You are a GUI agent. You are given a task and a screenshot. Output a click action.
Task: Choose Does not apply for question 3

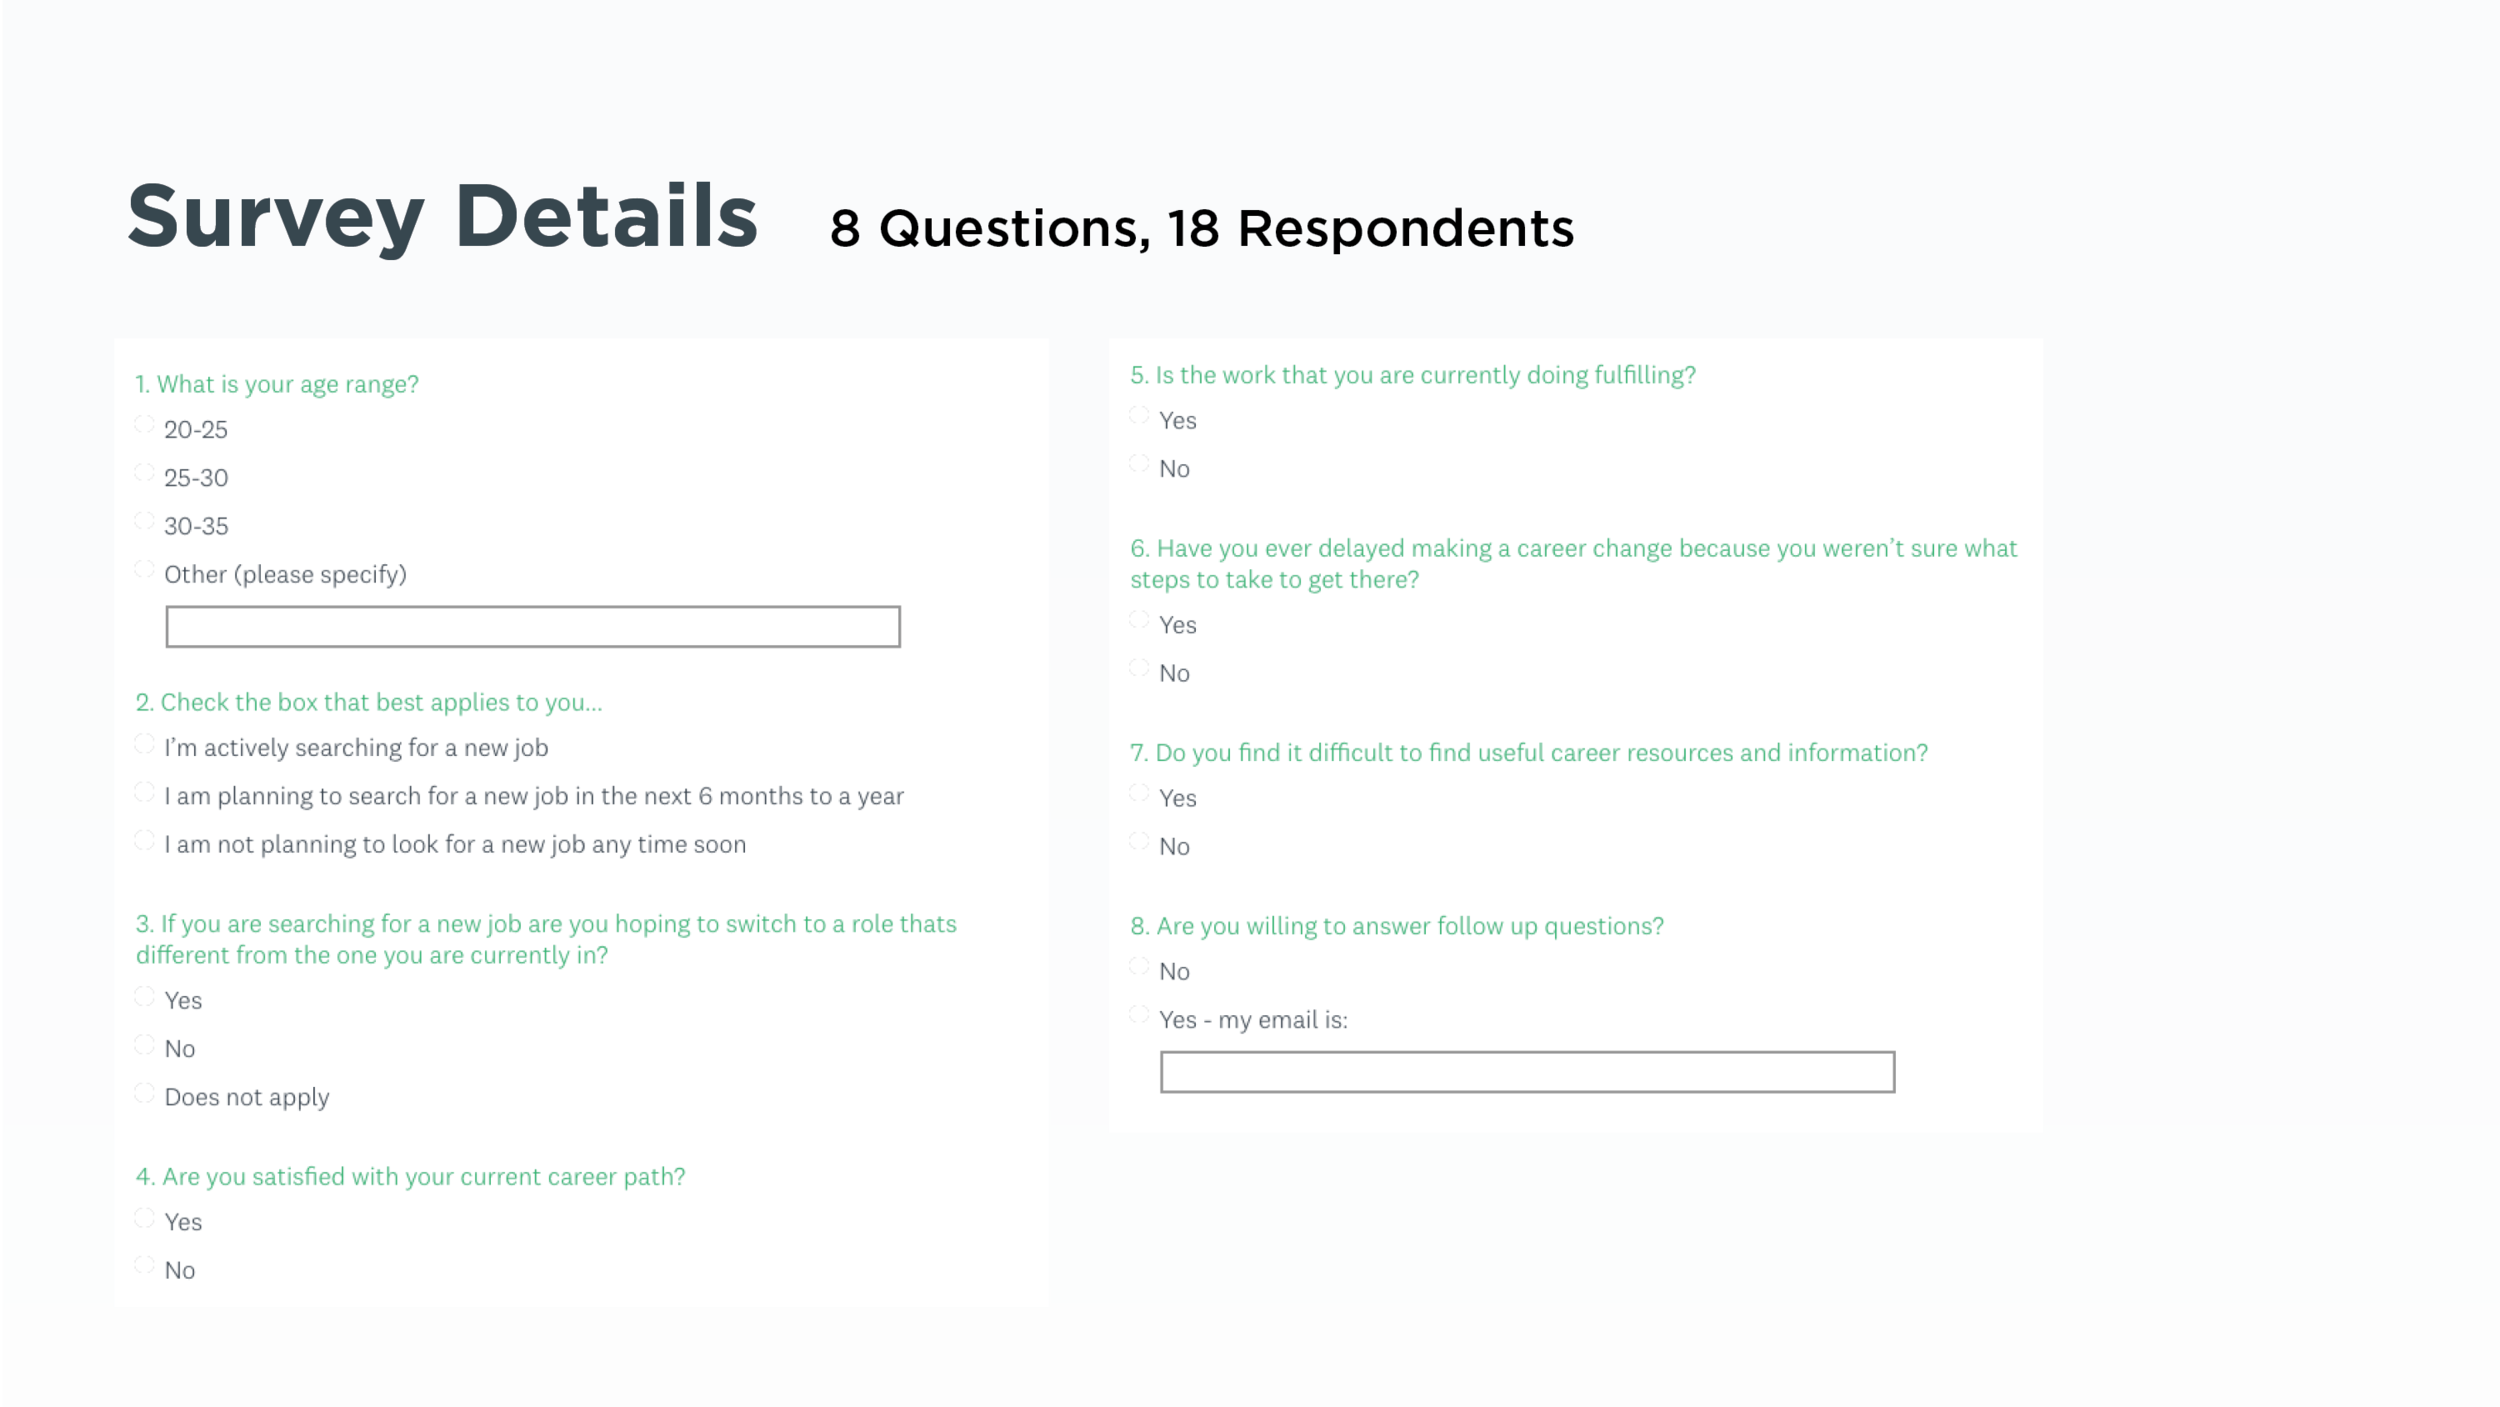click(144, 1093)
